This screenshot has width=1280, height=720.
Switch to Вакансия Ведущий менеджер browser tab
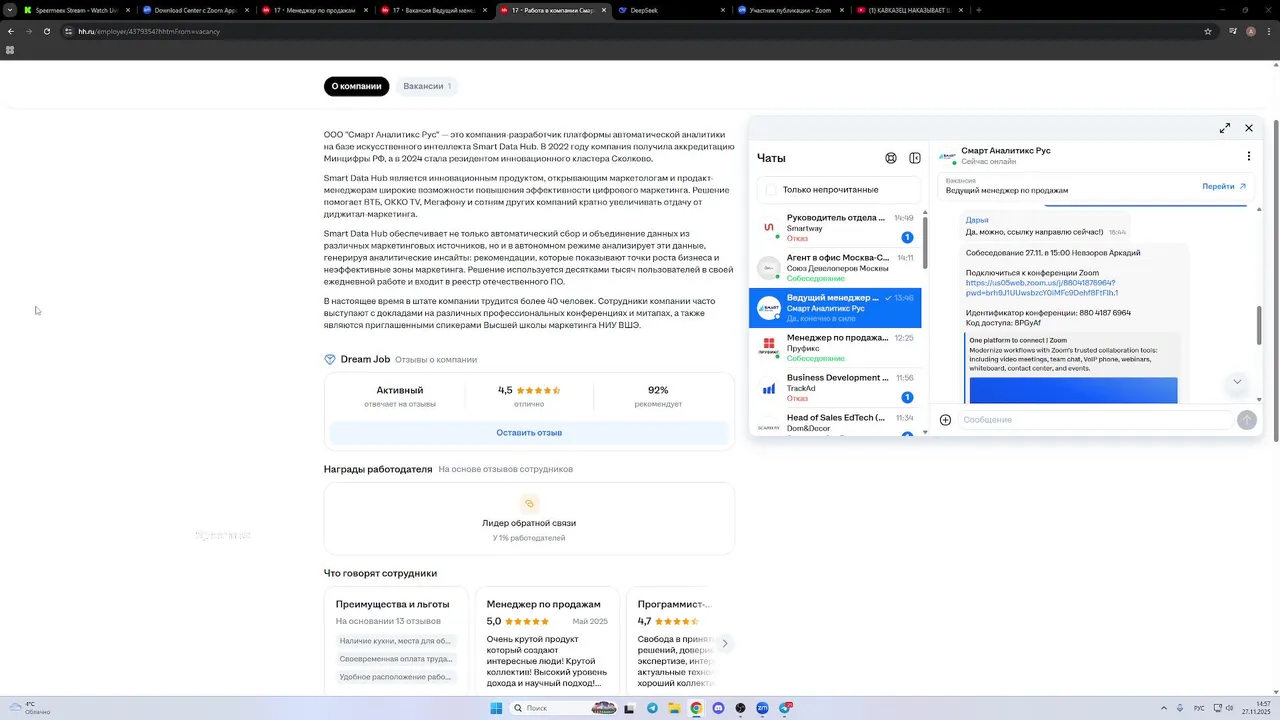click(x=432, y=10)
